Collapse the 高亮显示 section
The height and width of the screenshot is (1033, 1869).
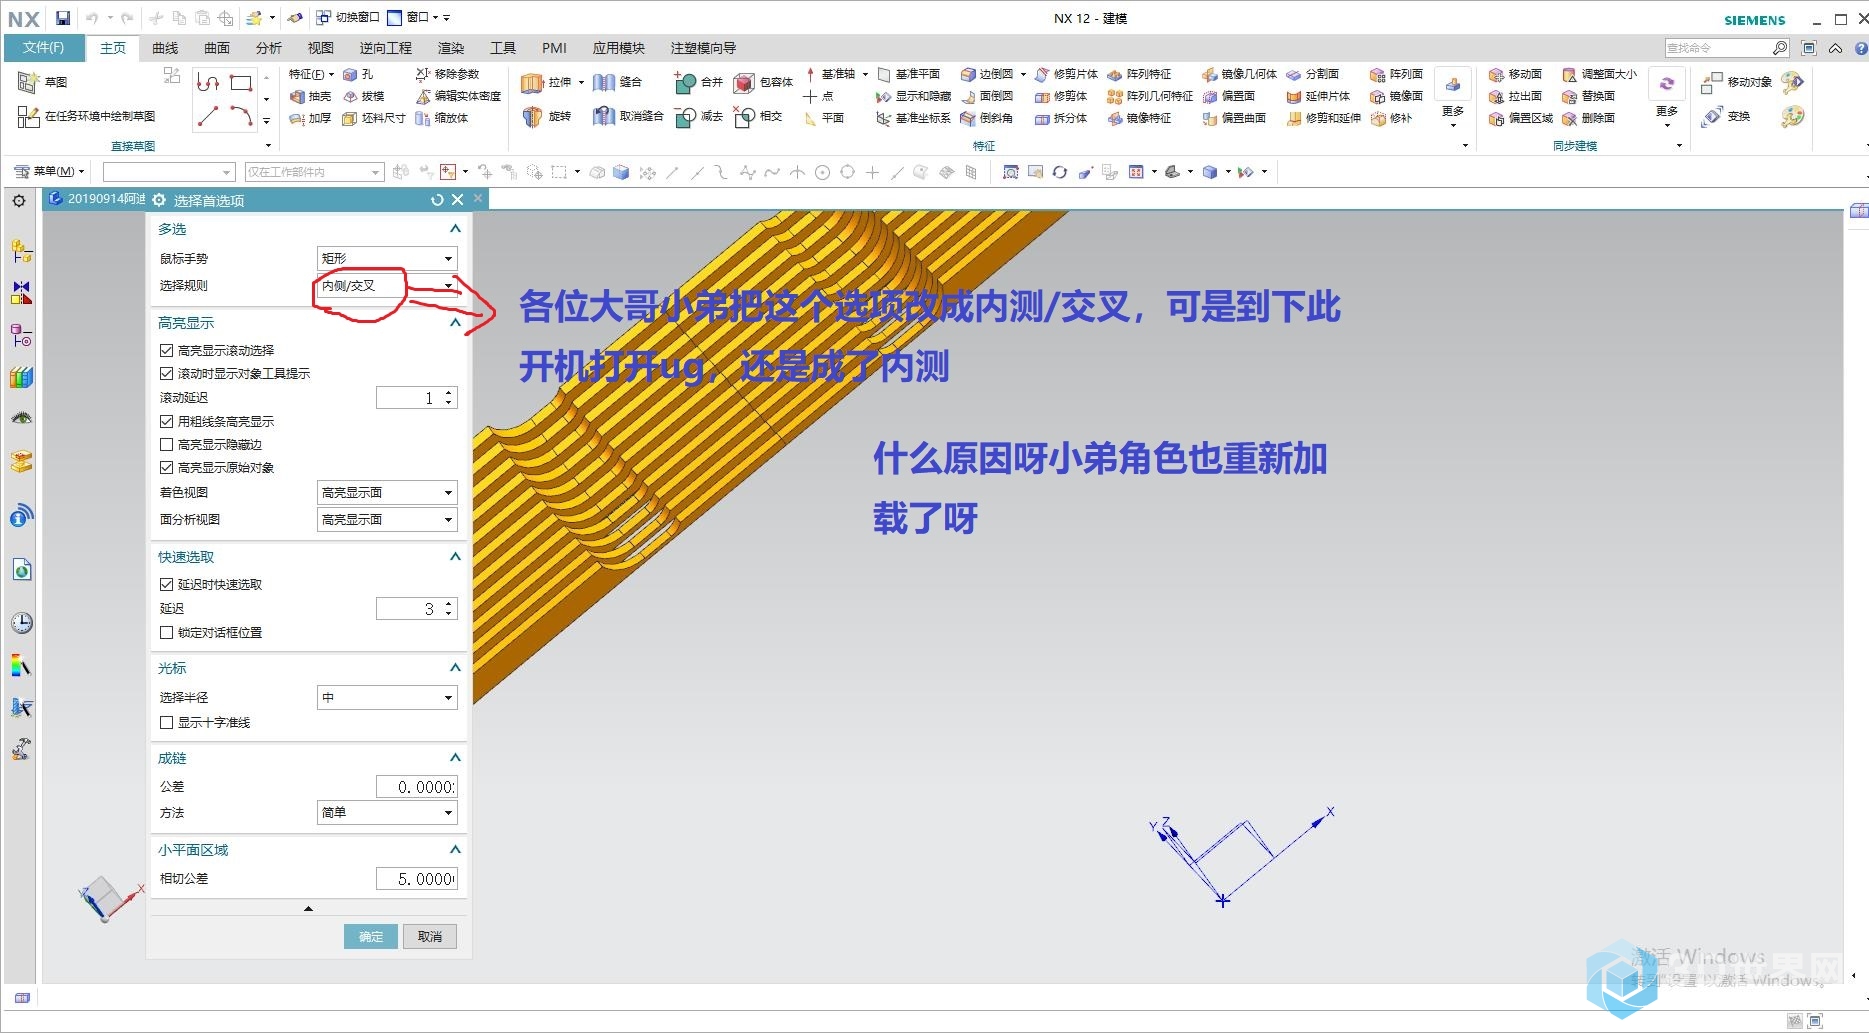tap(455, 323)
